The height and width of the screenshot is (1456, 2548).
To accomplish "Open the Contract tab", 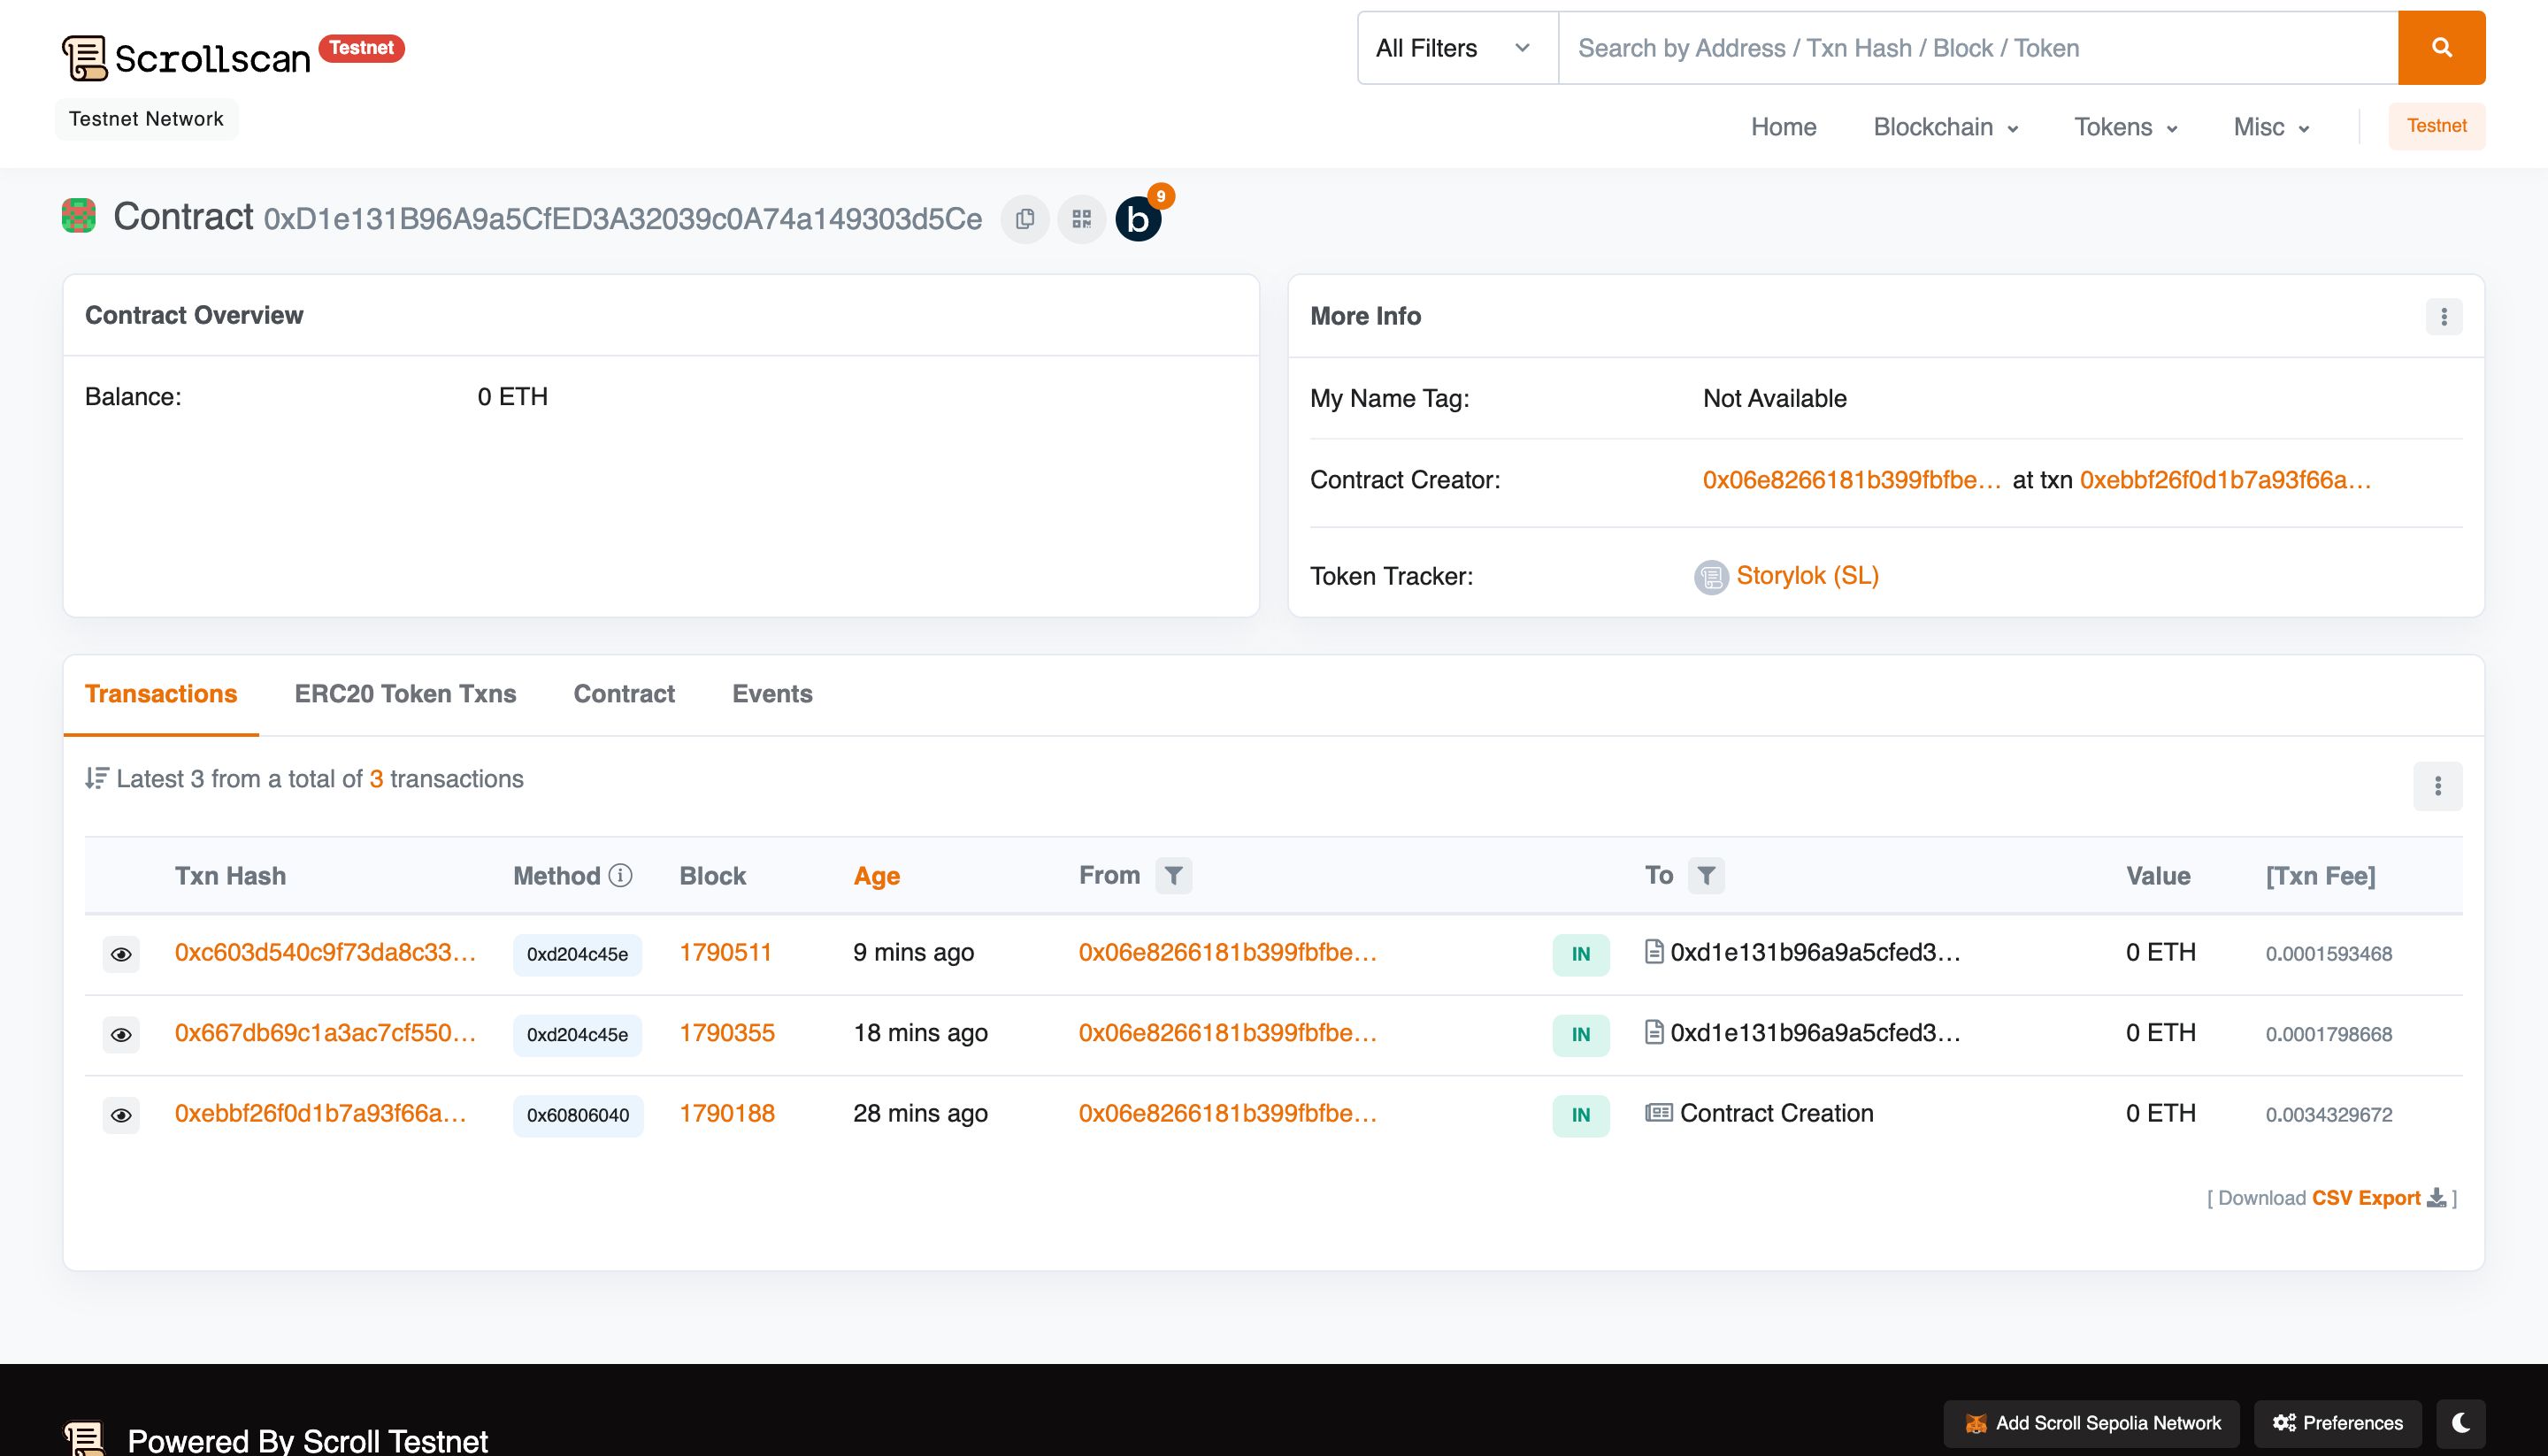I will click(x=624, y=694).
